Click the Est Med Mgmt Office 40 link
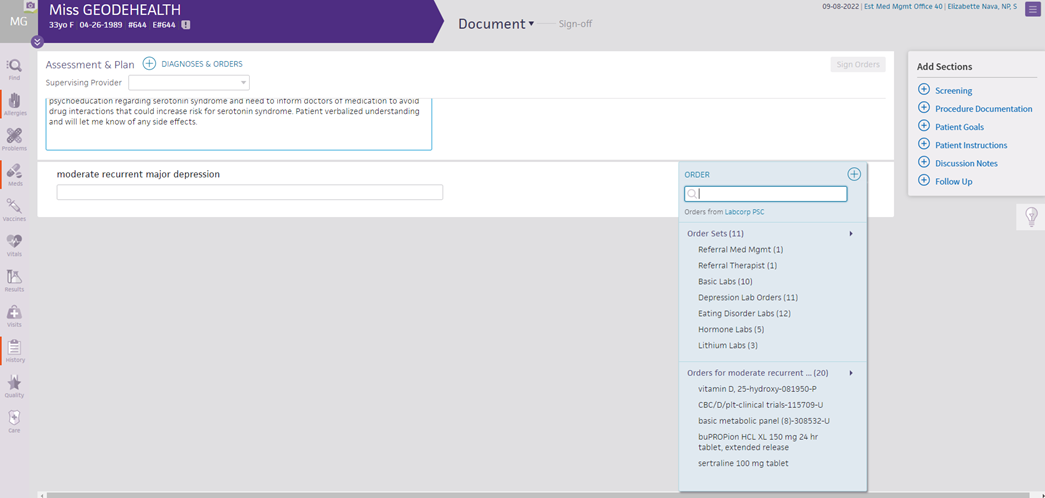The image size is (1045, 498). [x=902, y=7]
